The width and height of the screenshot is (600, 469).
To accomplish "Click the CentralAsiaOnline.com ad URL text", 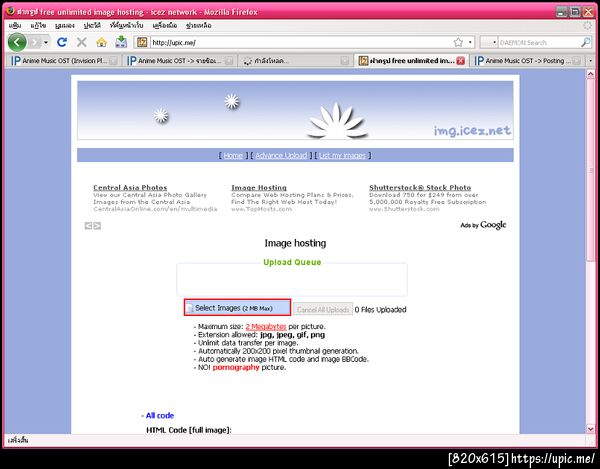I will point(155,209).
